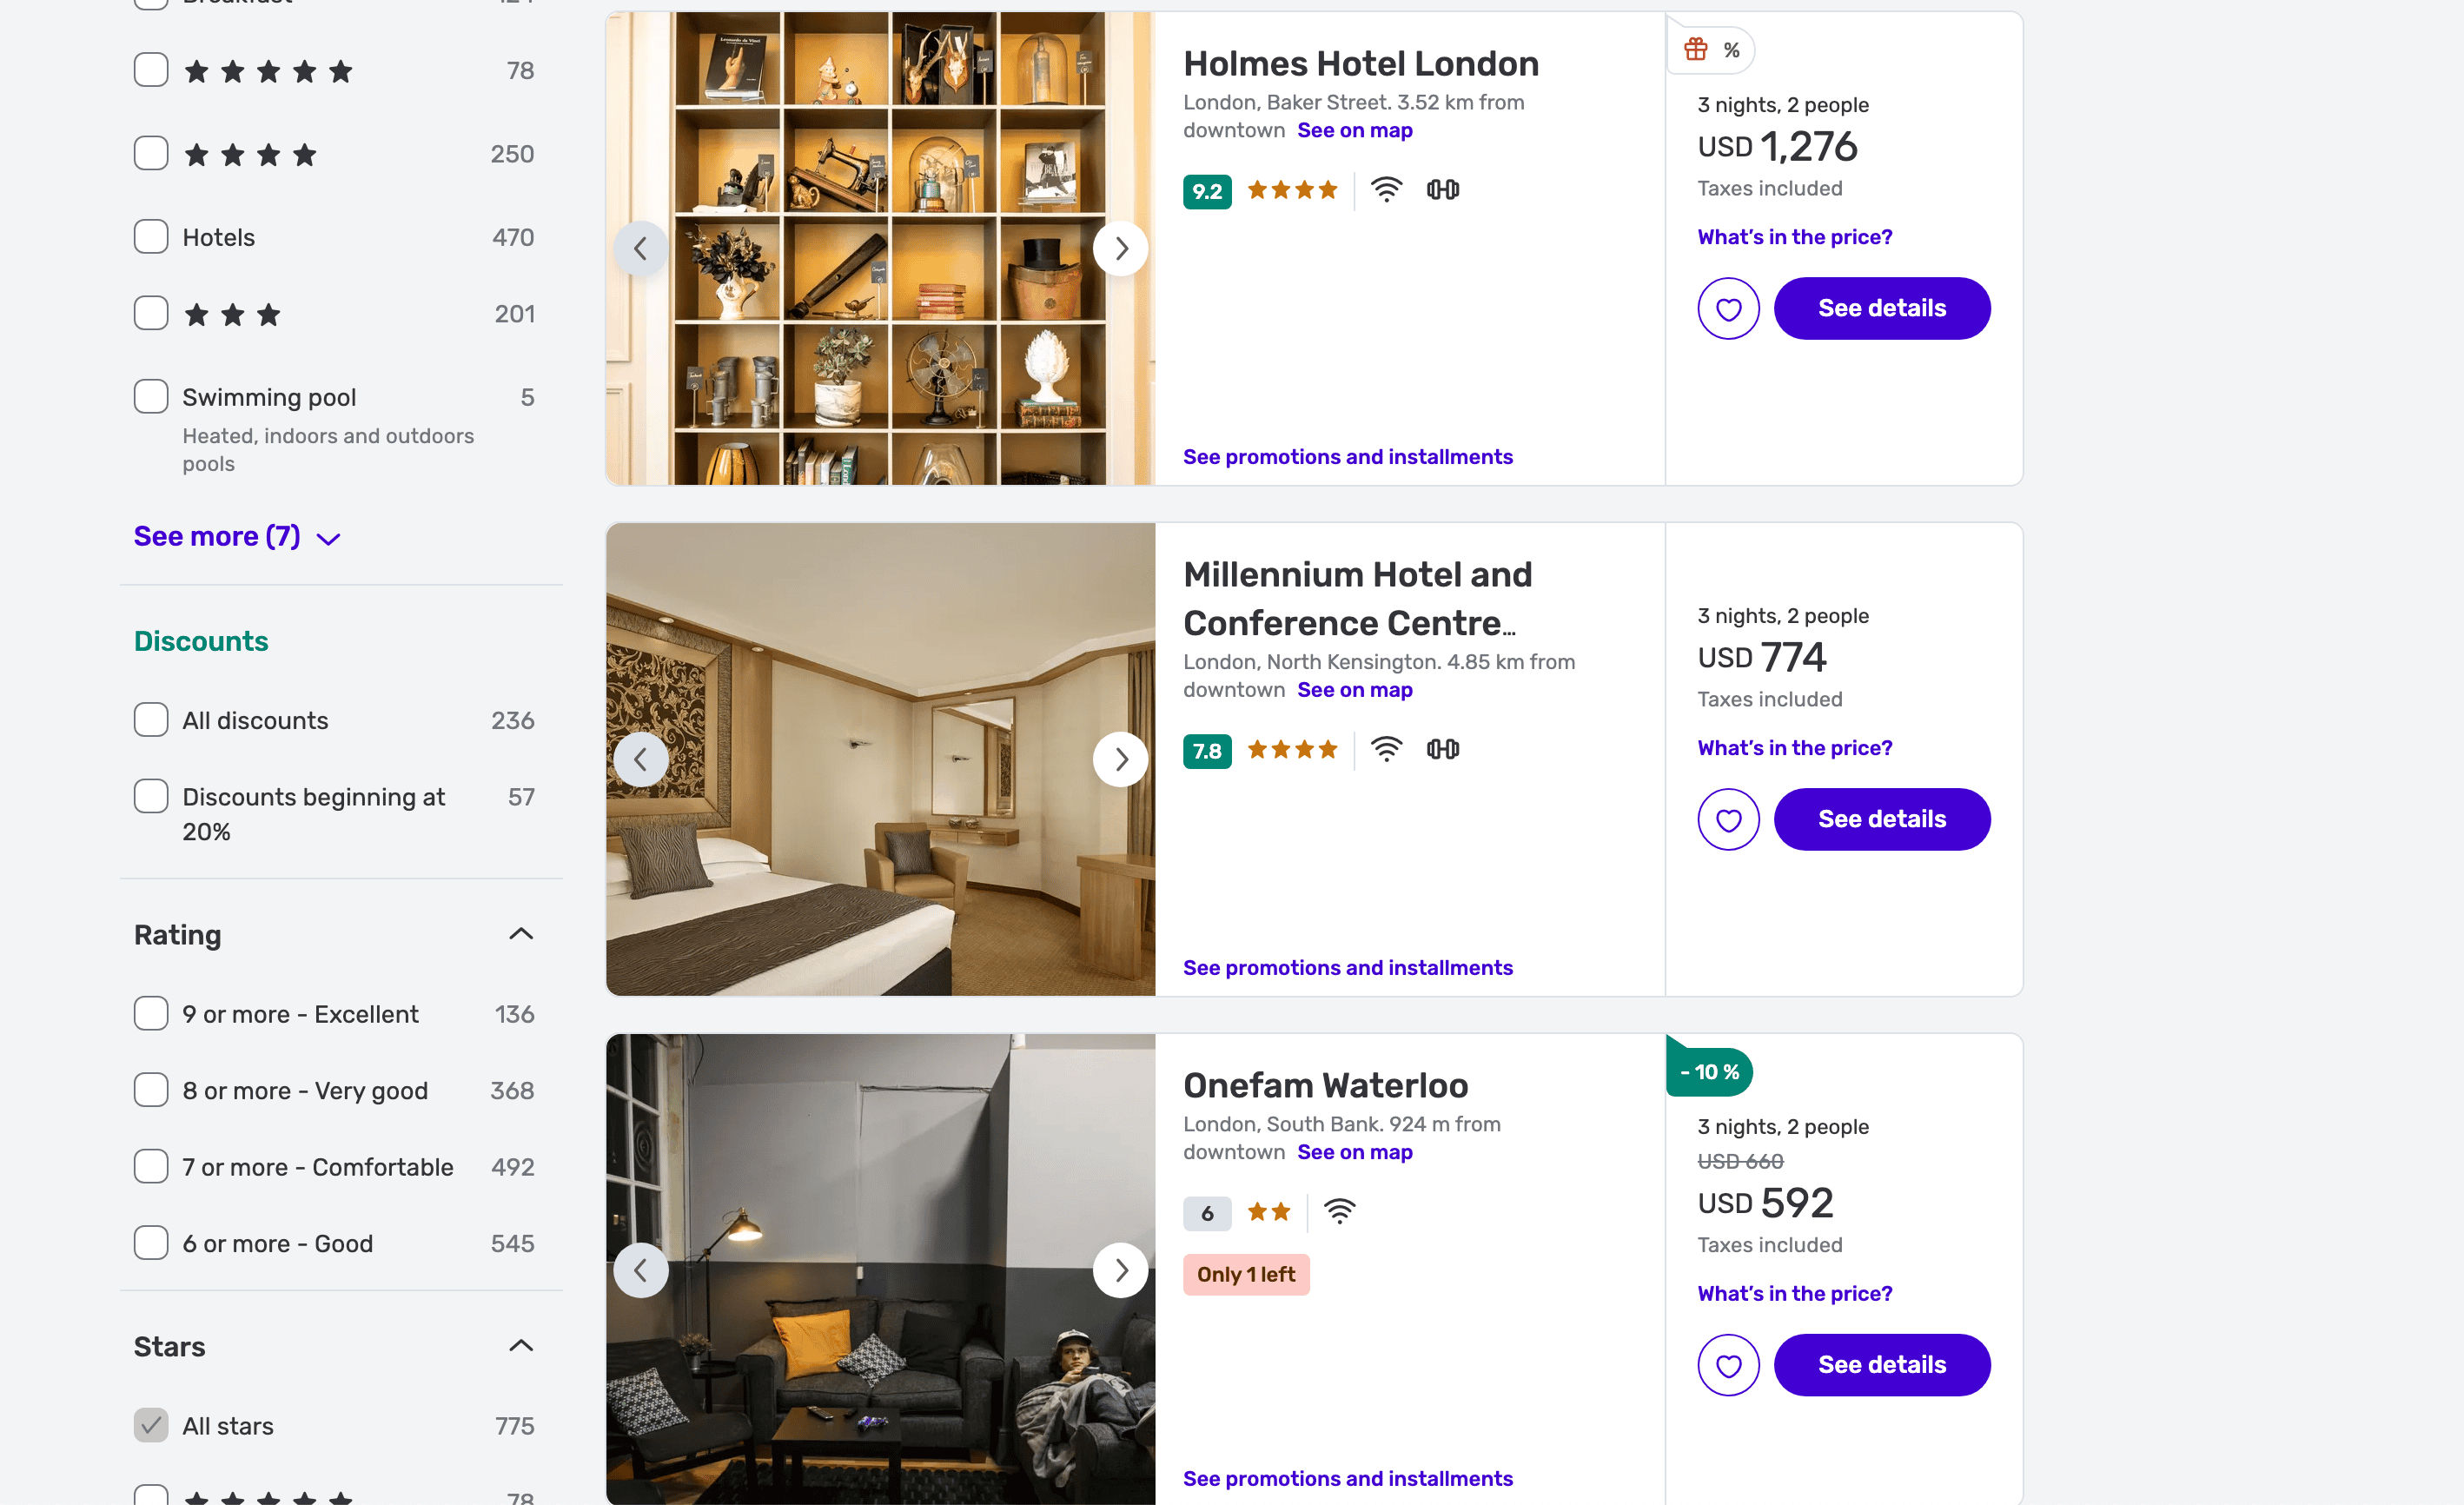Favorite Millennium Hotel with heart icon
This screenshot has height=1505, width=2464.
(1727, 819)
